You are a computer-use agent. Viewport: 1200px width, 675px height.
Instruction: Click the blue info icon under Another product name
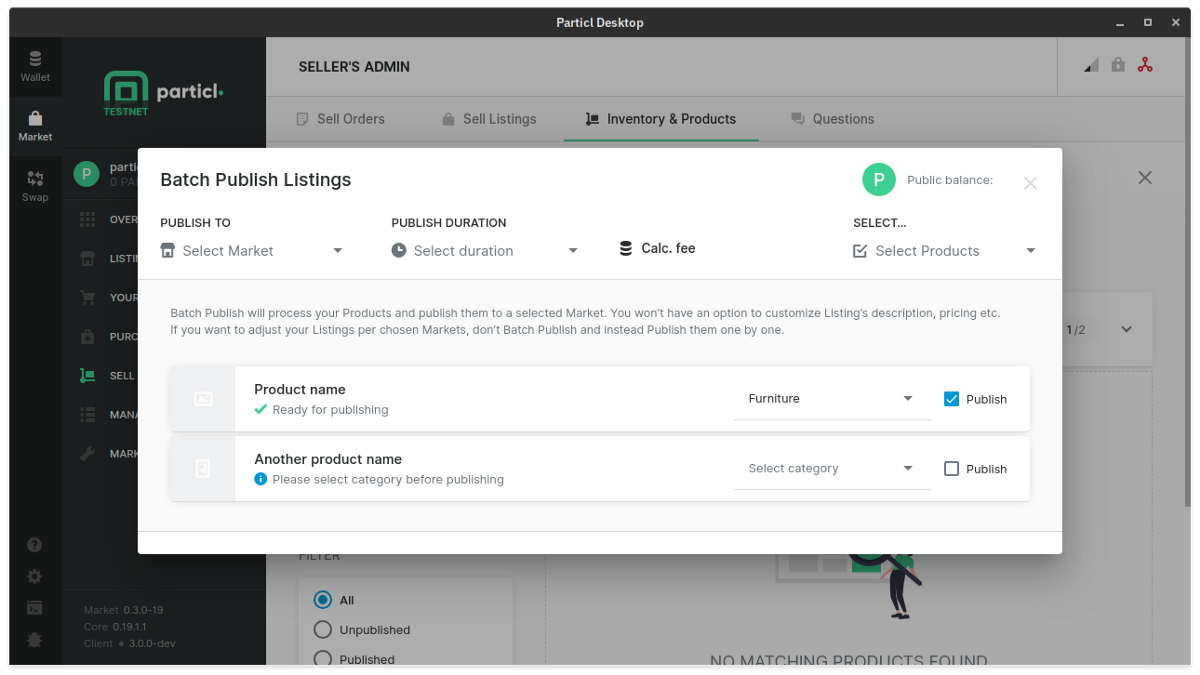click(261, 479)
